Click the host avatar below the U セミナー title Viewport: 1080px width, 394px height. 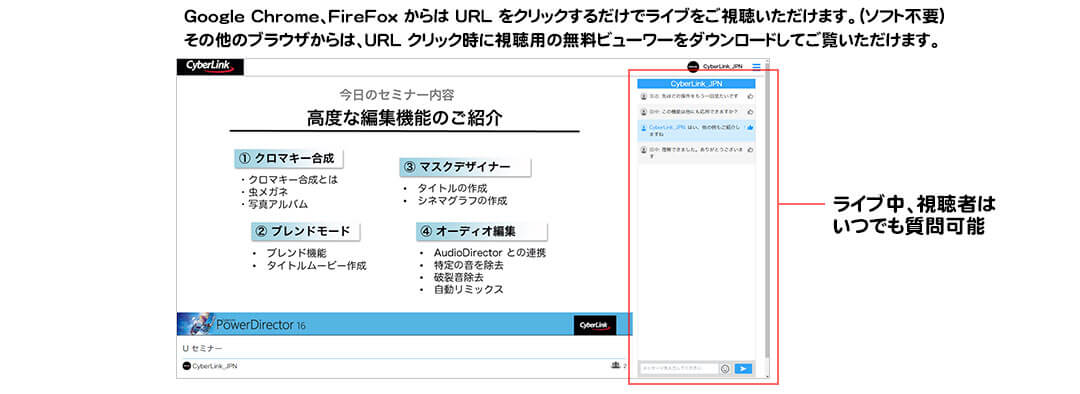[186, 366]
